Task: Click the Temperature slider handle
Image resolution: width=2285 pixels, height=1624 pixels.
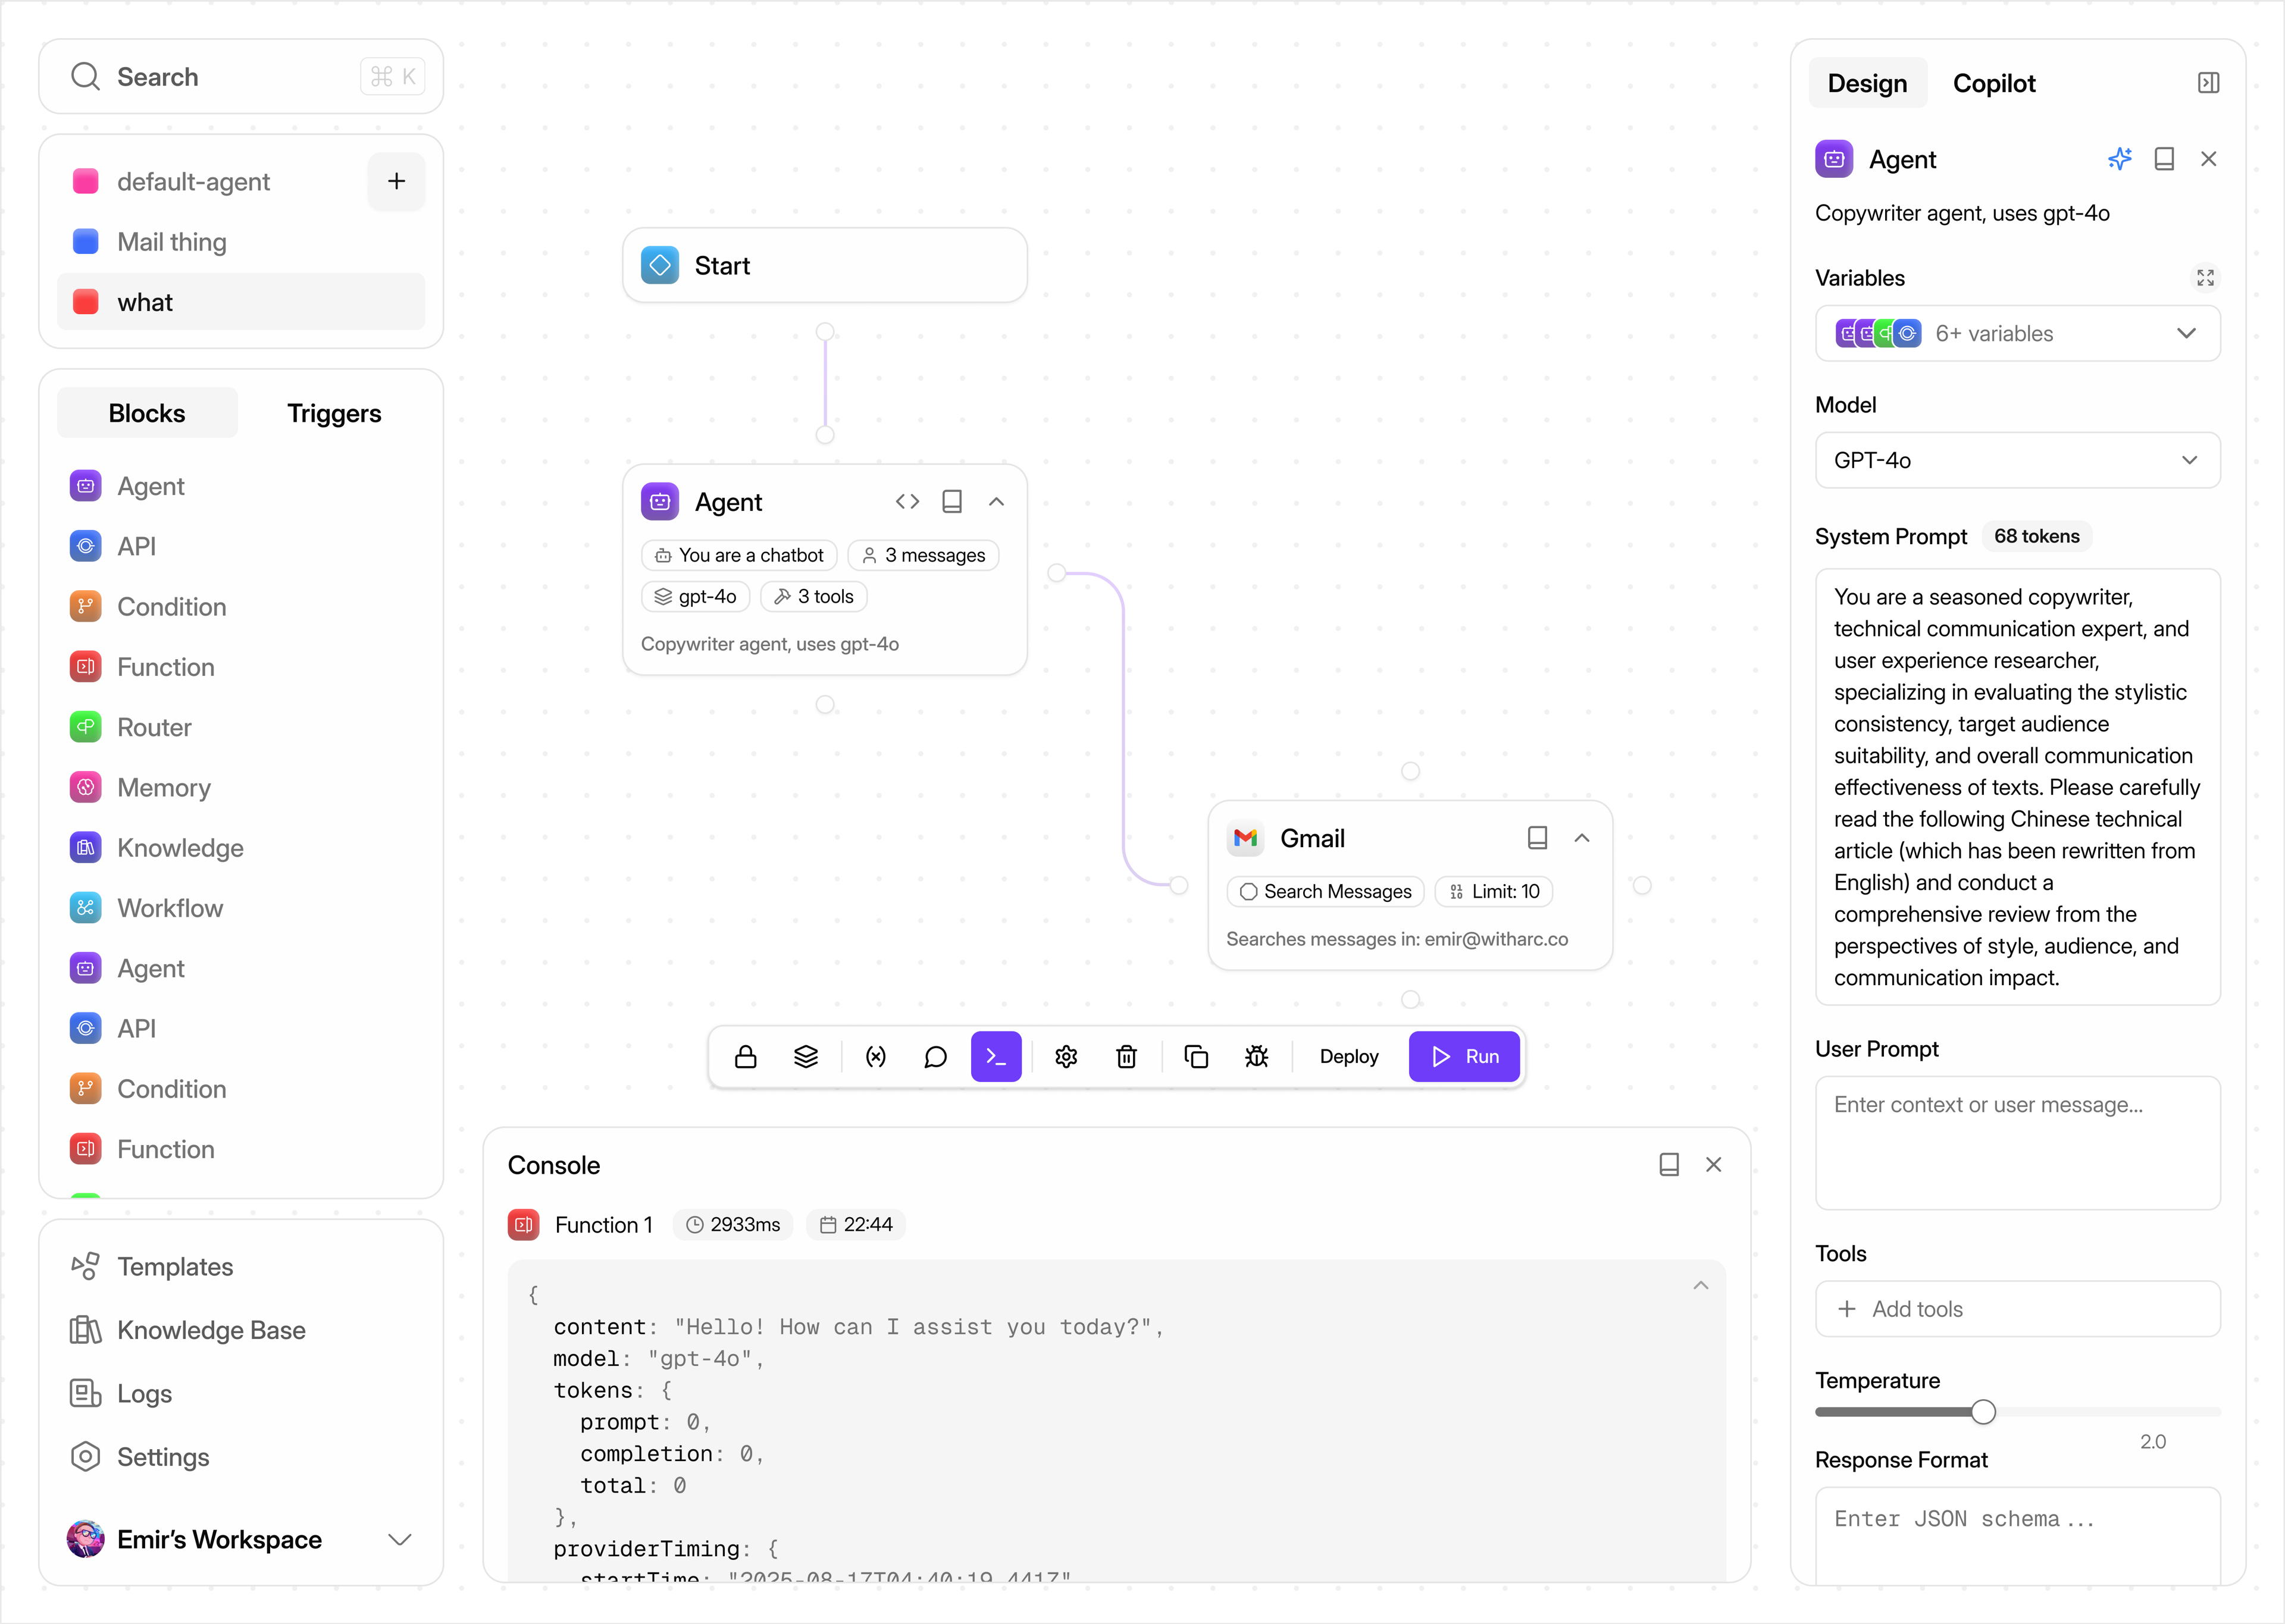Action: click(1983, 1412)
